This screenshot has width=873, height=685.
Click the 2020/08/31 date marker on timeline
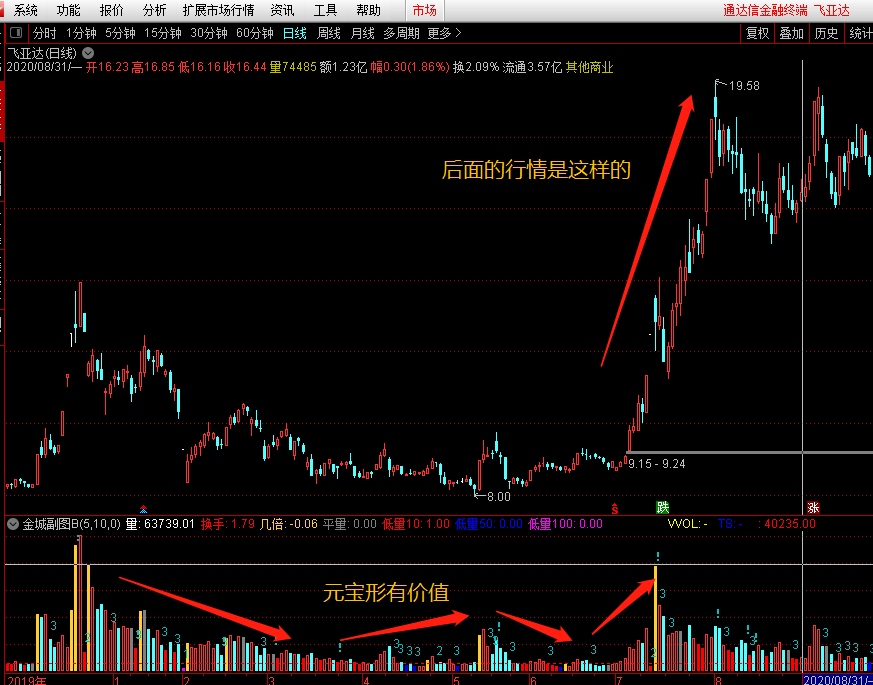tap(838, 680)
